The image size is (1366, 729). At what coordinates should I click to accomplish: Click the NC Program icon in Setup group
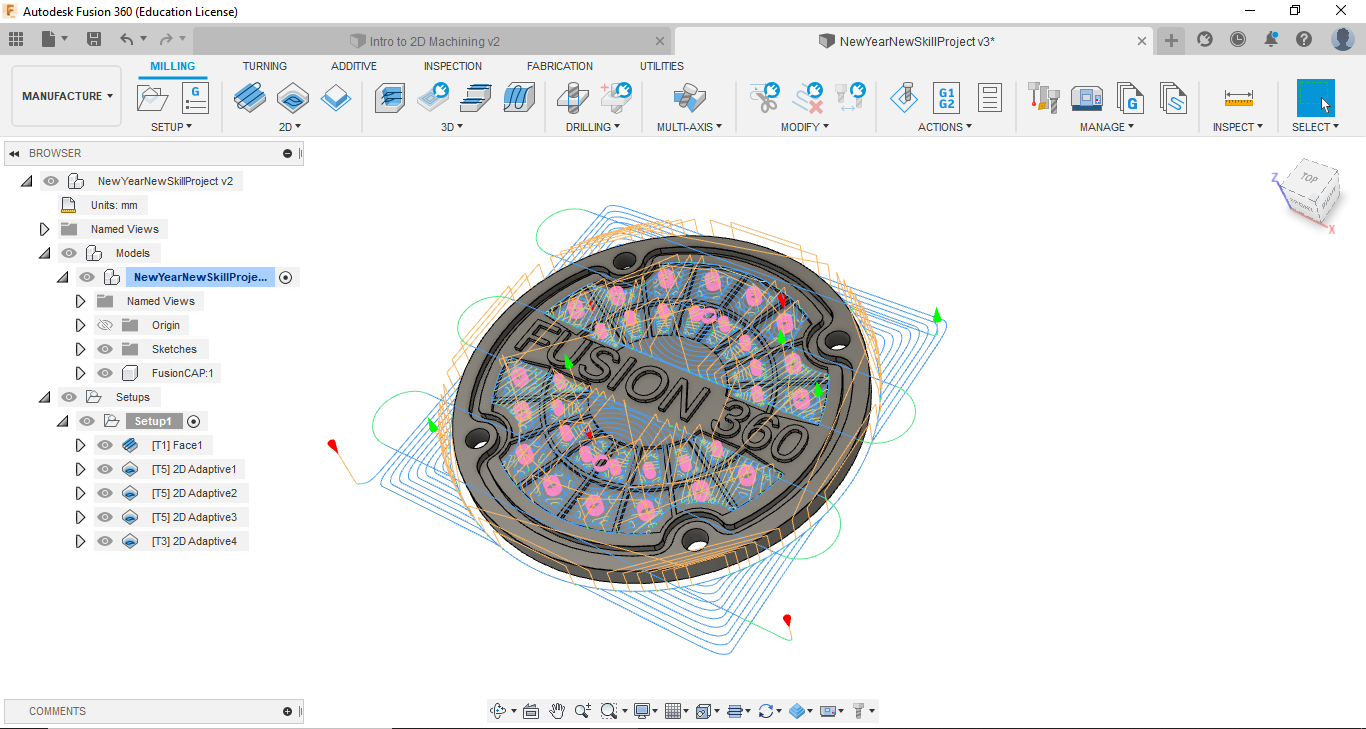195,98
